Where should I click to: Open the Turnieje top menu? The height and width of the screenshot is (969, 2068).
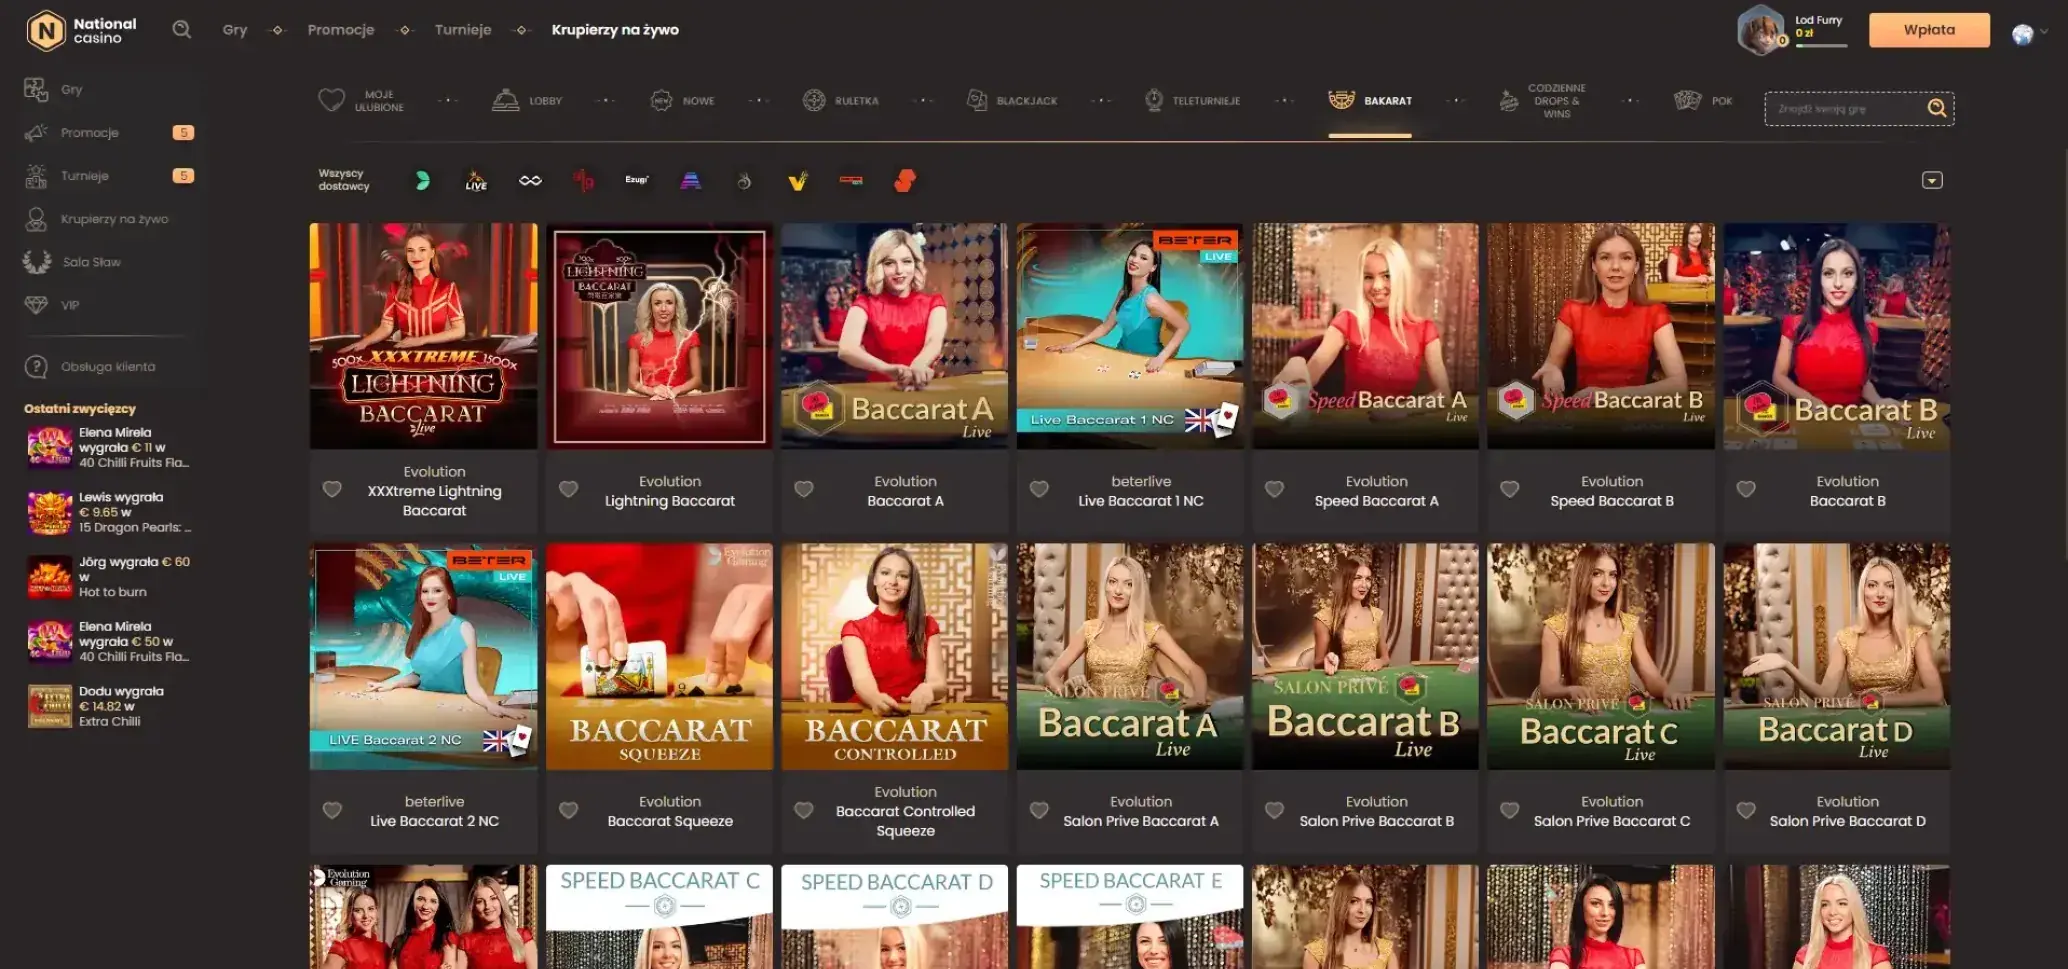(463, 30)
